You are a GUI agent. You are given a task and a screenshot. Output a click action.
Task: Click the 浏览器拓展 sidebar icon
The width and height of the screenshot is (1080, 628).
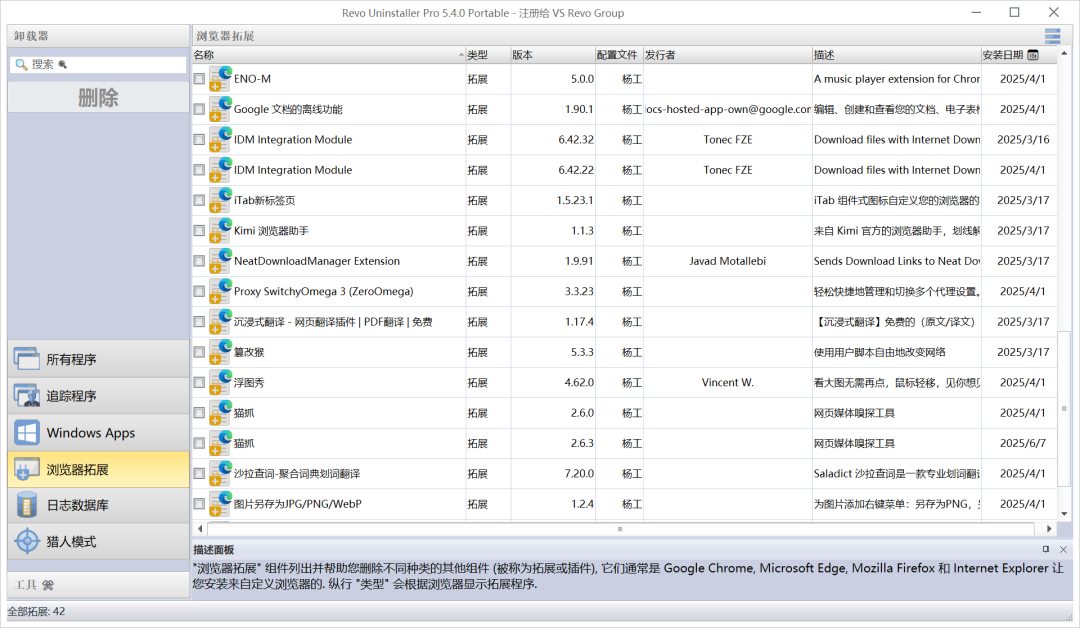pos(26,469)
